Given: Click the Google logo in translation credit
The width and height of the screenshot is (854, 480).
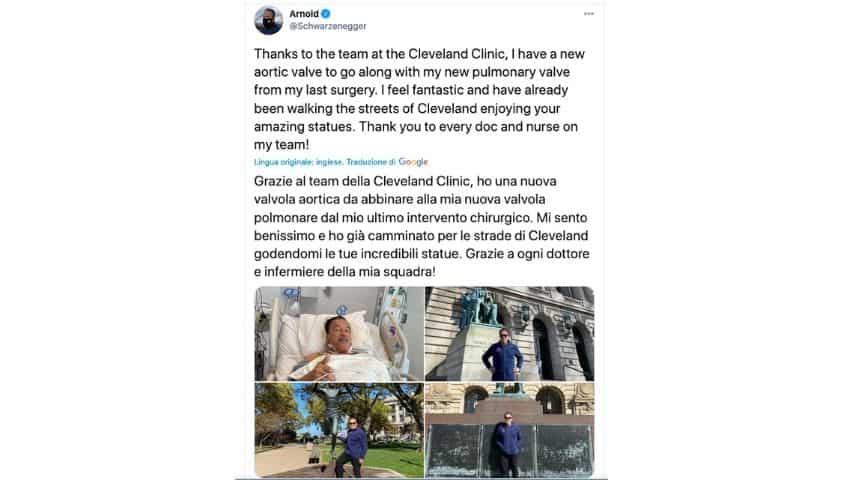Looking at the screenshot, I should [x=413, y=162].
